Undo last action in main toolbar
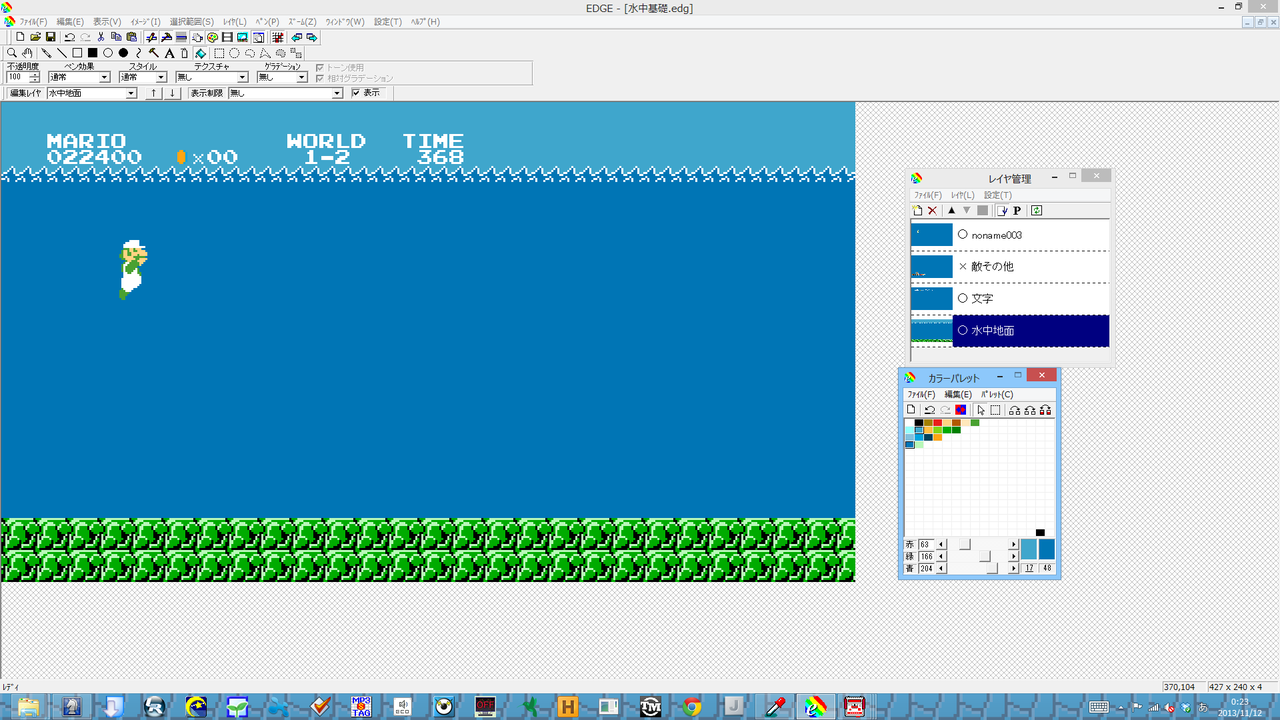Screen dimensions: 1280x720 pos(69,37)
